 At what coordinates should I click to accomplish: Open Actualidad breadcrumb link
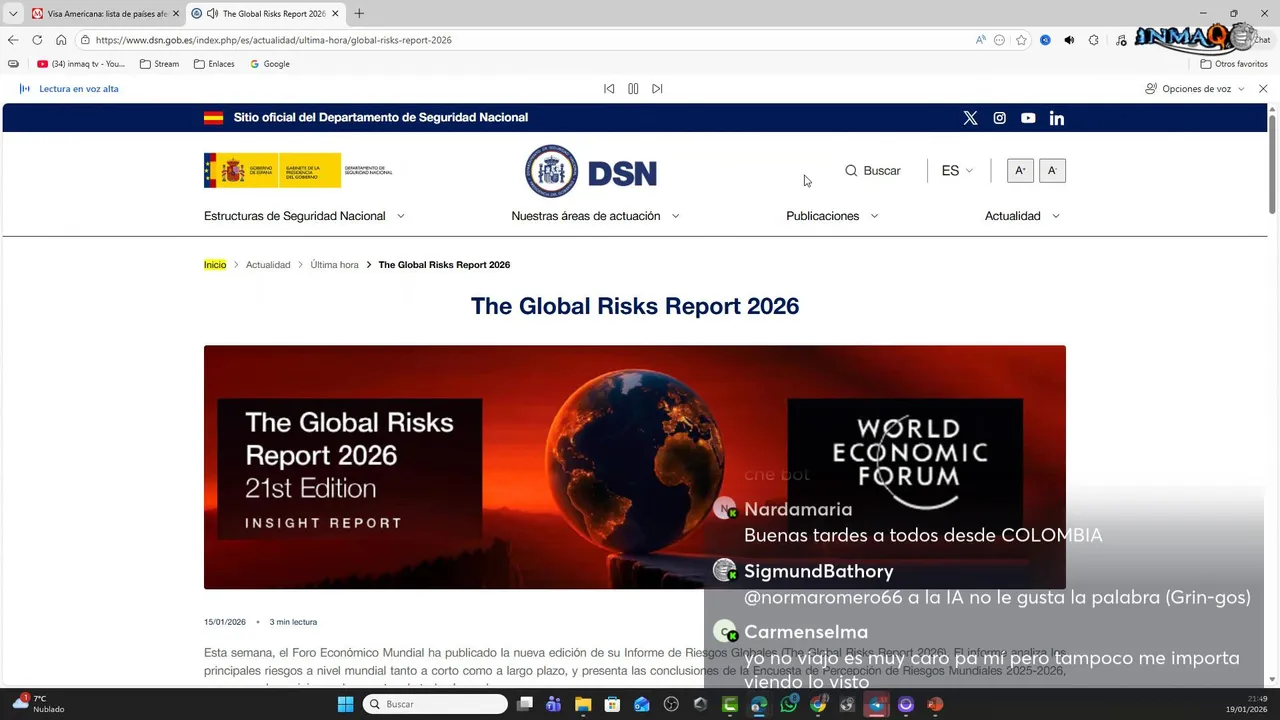268,265
